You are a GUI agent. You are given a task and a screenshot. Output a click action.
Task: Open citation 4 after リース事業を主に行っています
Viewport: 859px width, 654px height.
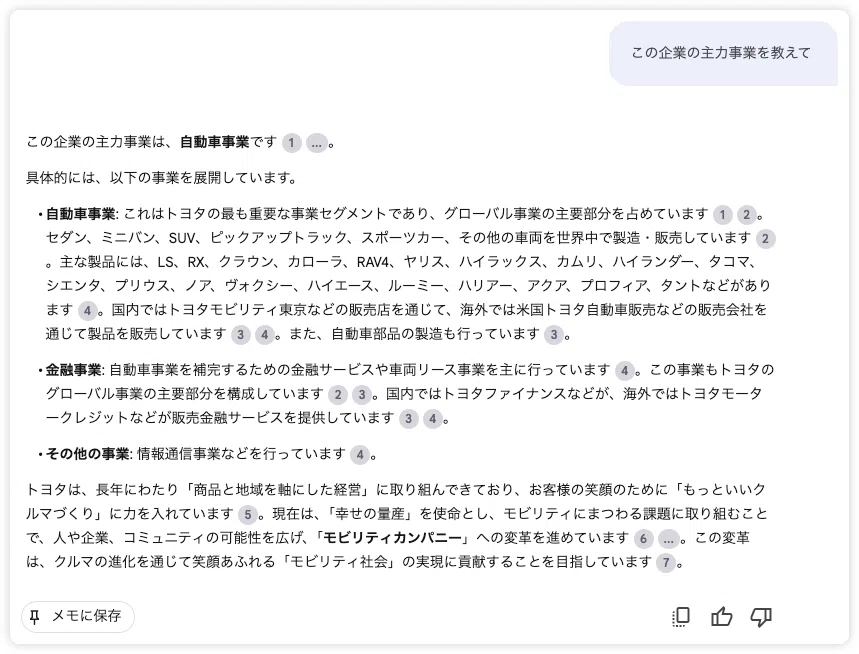625,371
